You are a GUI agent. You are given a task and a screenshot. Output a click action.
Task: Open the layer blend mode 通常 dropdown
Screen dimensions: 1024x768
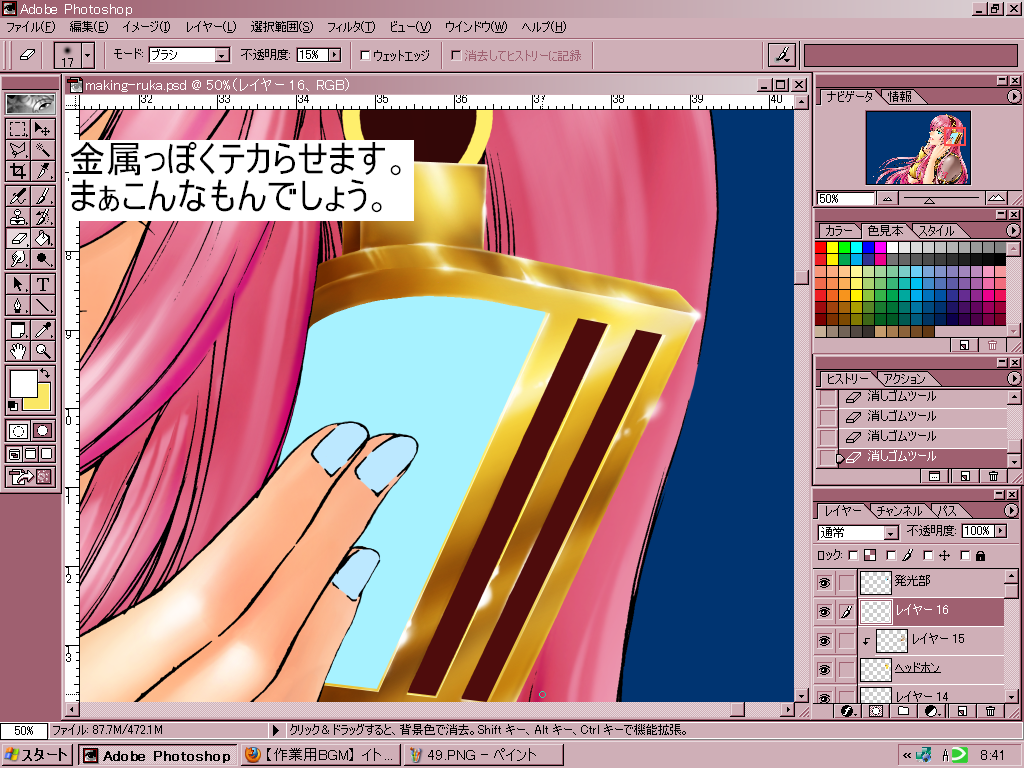point(890,533)
